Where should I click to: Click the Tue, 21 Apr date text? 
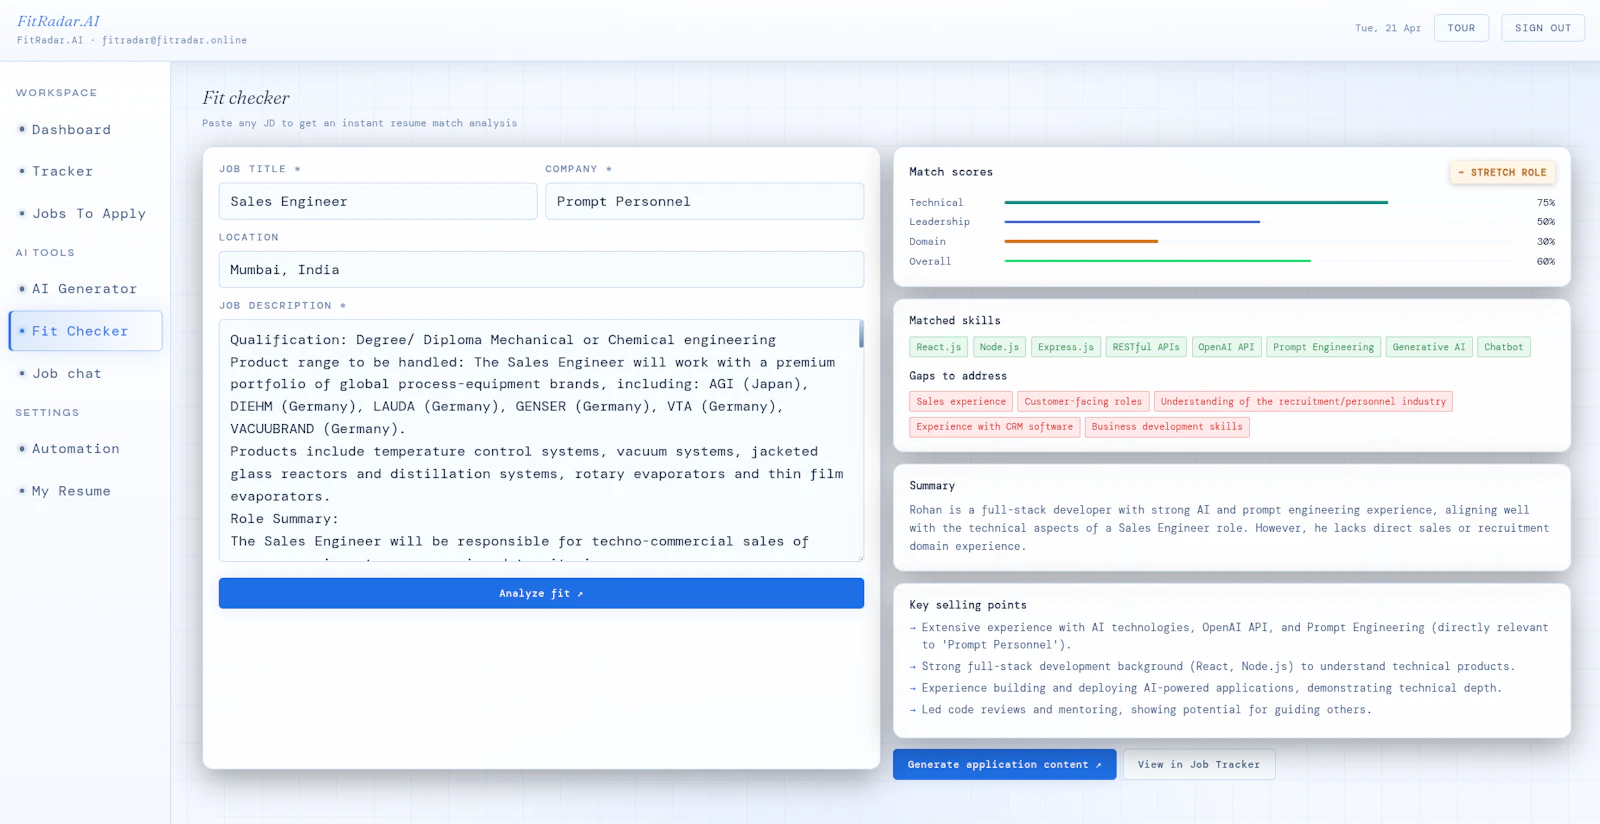coord(1388,28)
